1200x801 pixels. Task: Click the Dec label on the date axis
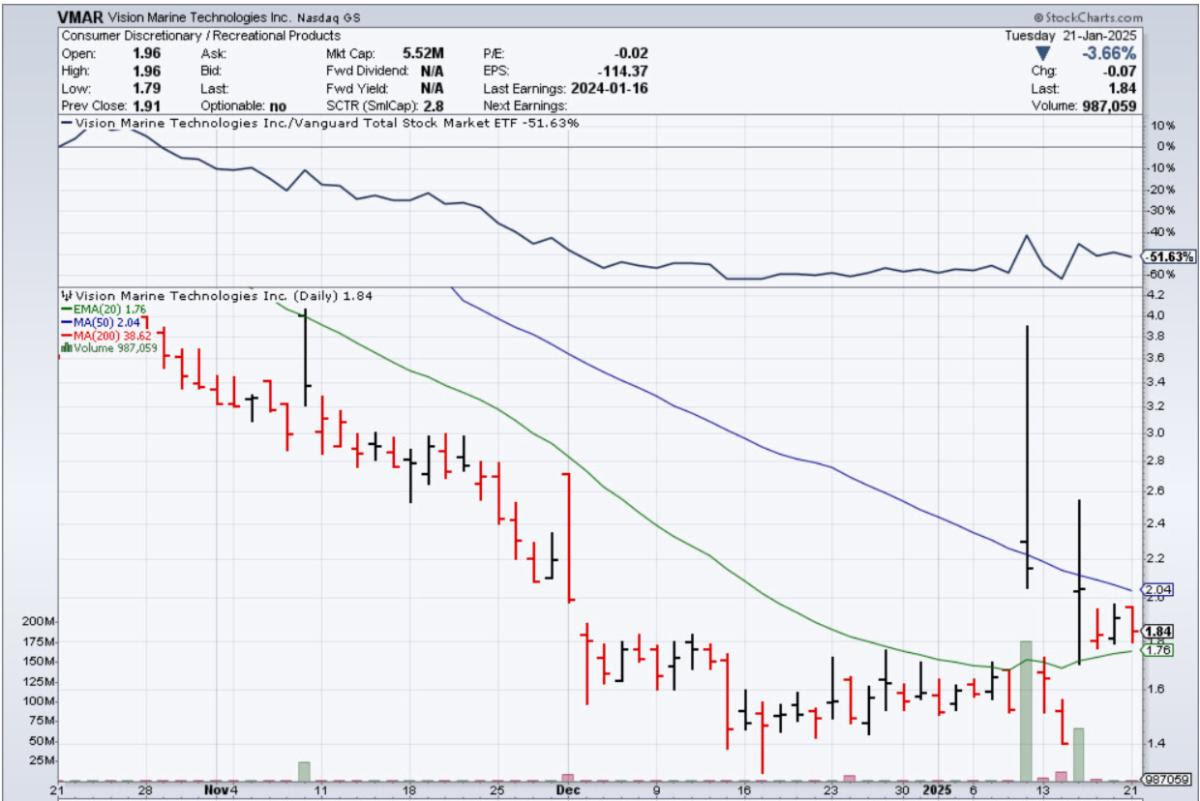pos(567,790)
